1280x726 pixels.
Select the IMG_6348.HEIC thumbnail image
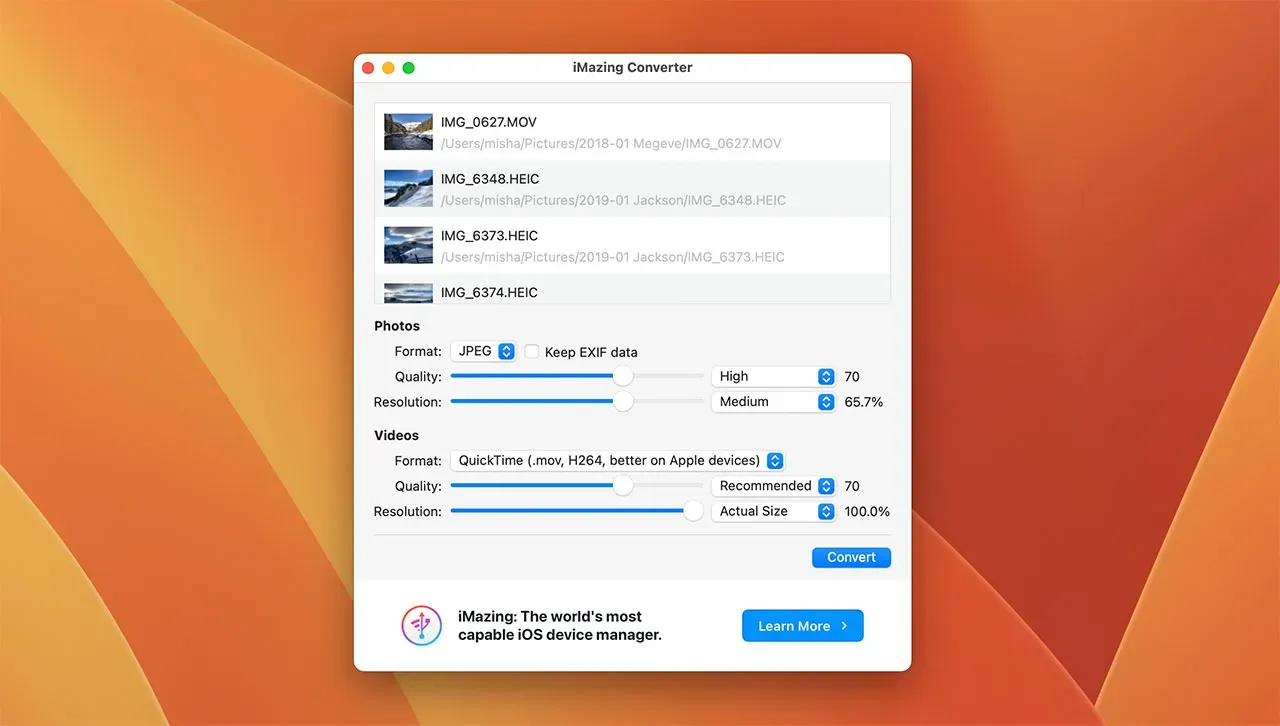[408, 189]
